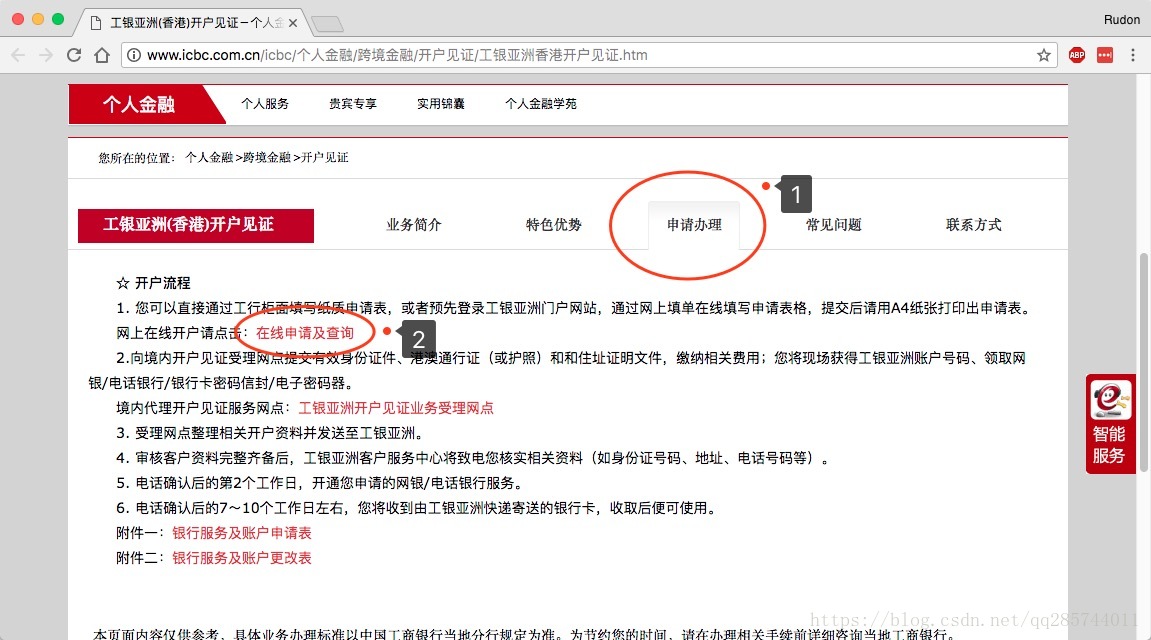Click the 附件二 label

tap(141, 558)
